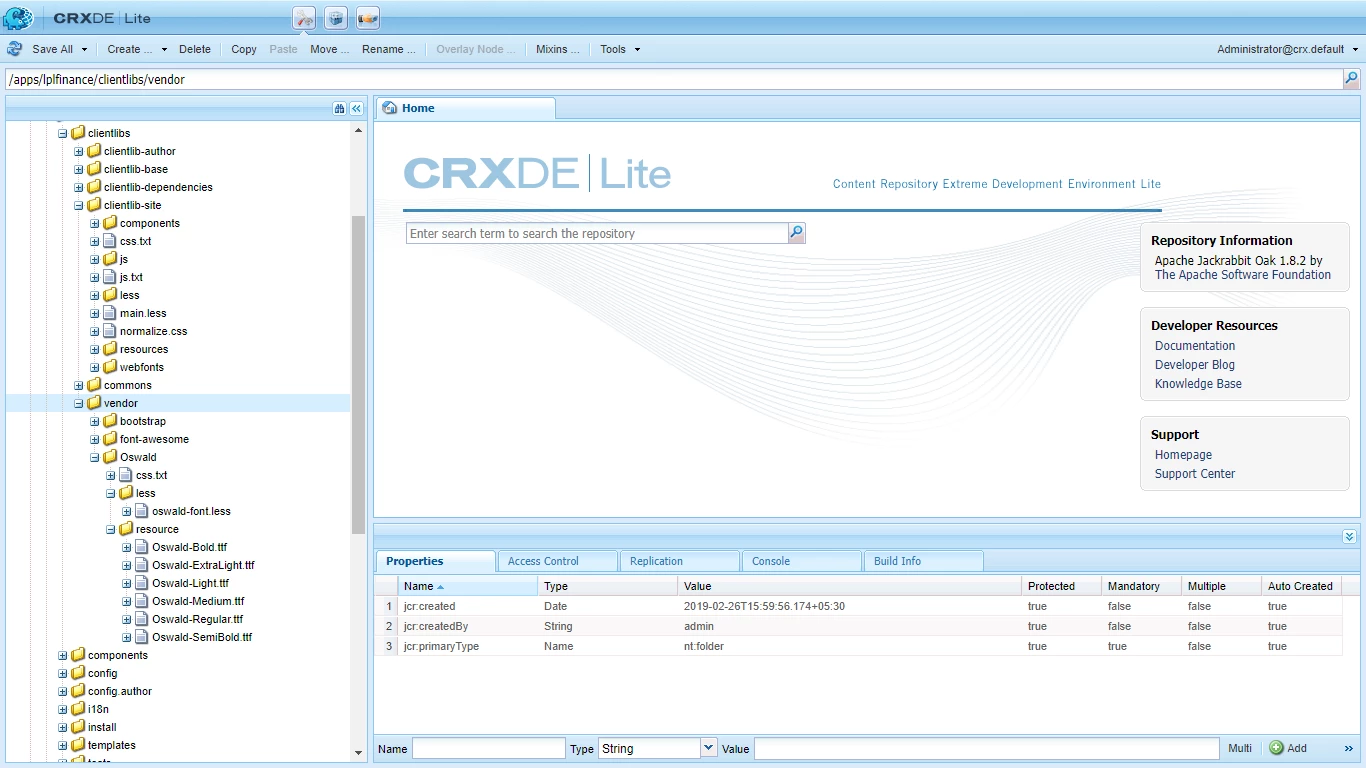Click the search icon next to the path bar
The height and width of the screenshot is (768, 1366).
tap(1351, 79)
